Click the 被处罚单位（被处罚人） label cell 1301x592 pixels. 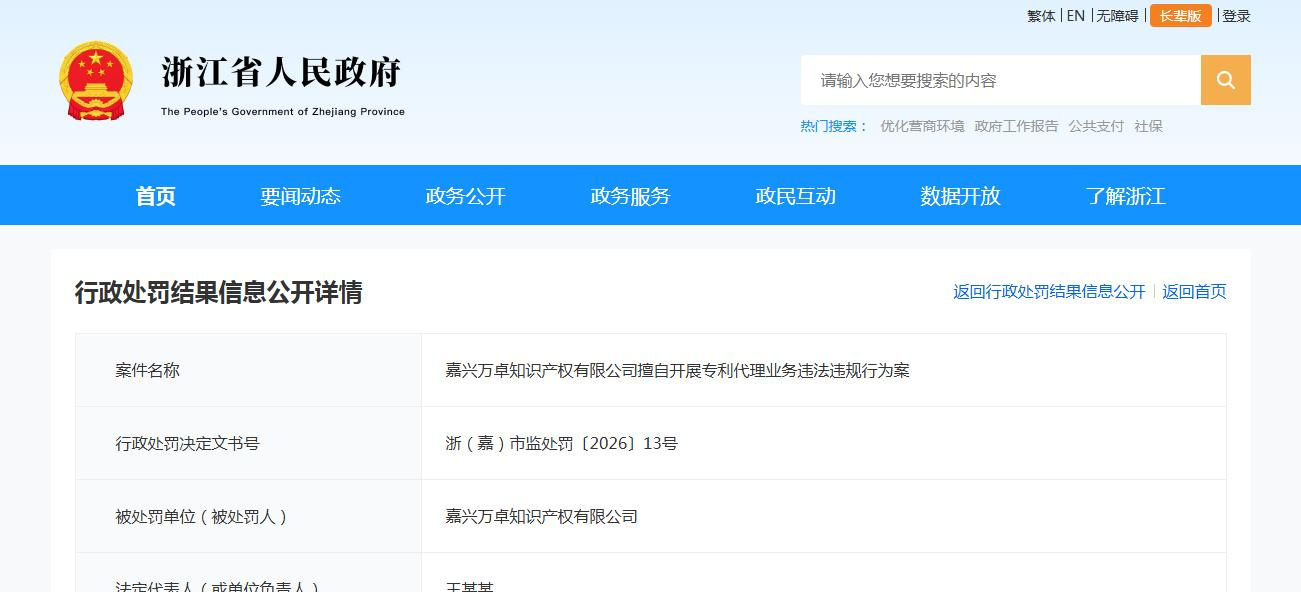[x=248, y=516]
